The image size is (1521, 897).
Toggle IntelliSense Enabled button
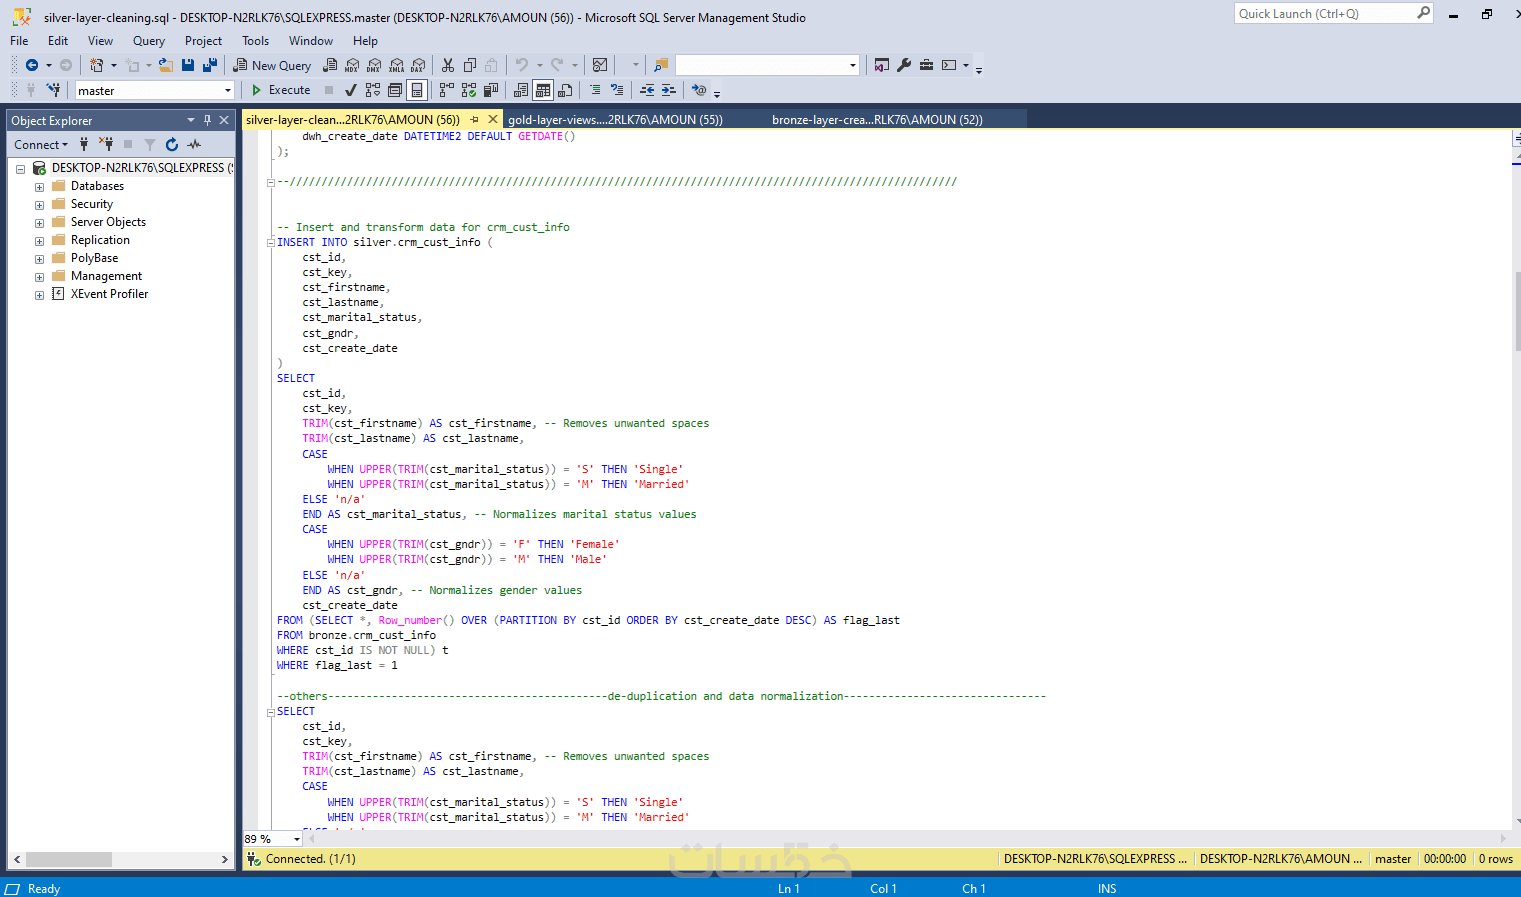click(417, 90)
